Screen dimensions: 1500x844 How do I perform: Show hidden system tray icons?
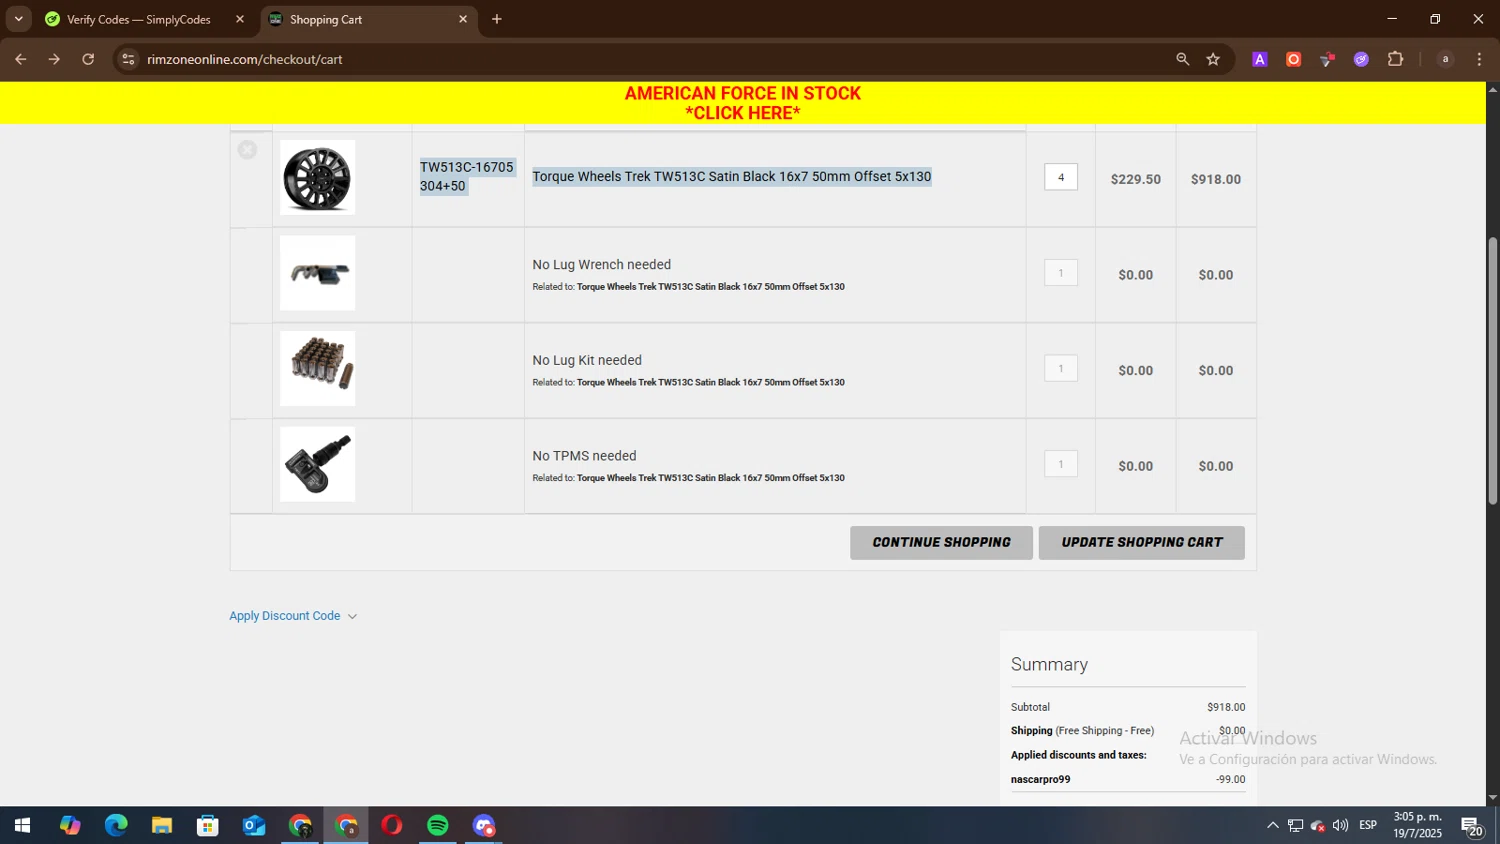click(x=1273, y=826)
